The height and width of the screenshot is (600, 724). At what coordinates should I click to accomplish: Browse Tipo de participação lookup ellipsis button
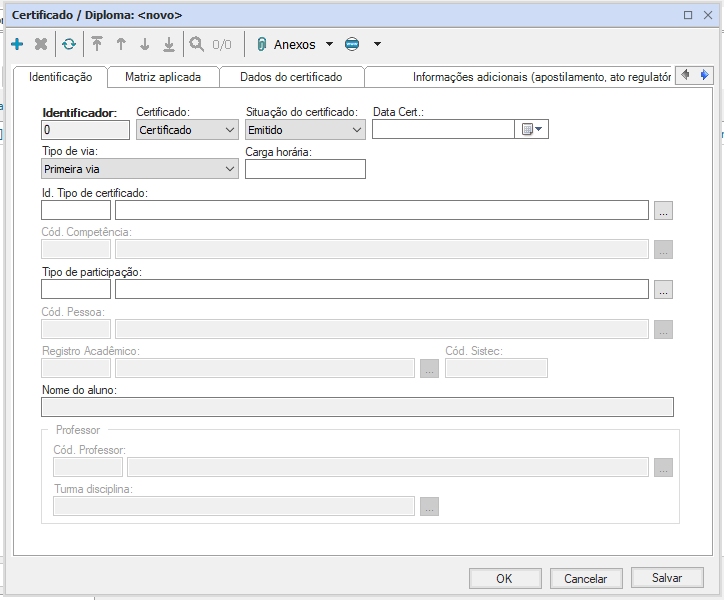[x=664, y=289]
